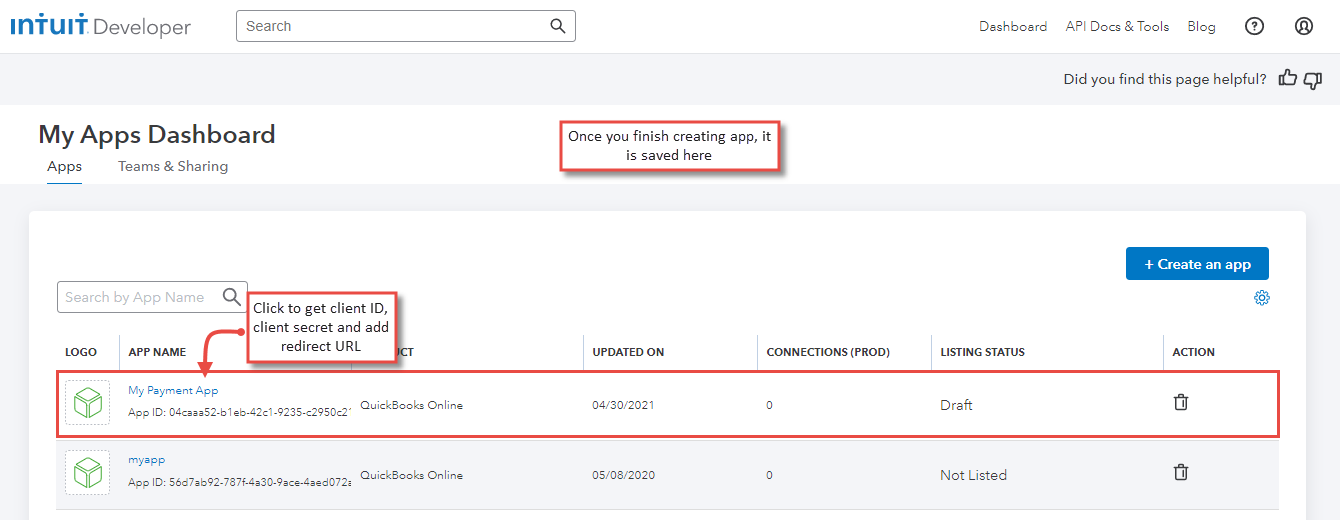Click the LOGO column header
Viewport: 1340px width, 520px height.
tap(81, 352)
